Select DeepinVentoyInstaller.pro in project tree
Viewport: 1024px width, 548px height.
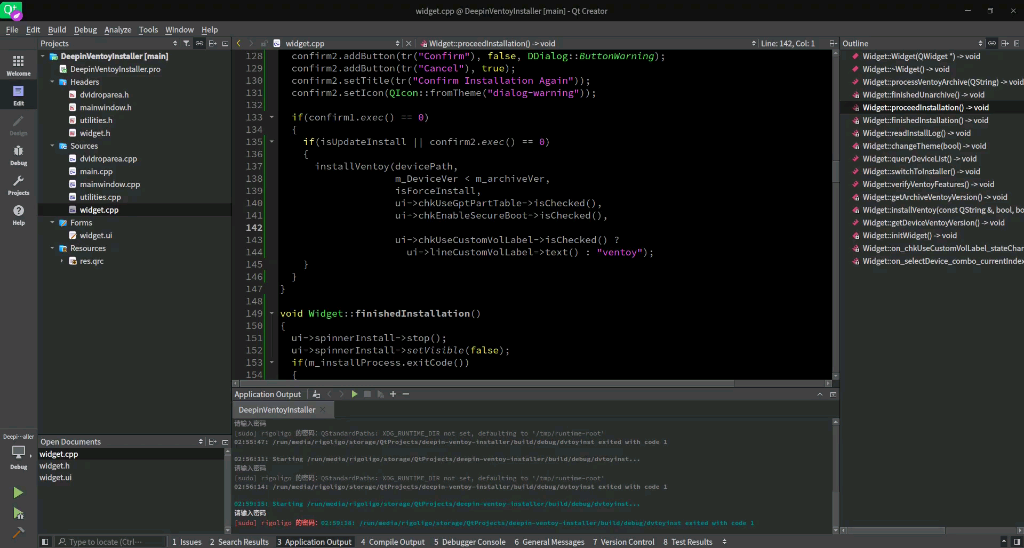115,69
